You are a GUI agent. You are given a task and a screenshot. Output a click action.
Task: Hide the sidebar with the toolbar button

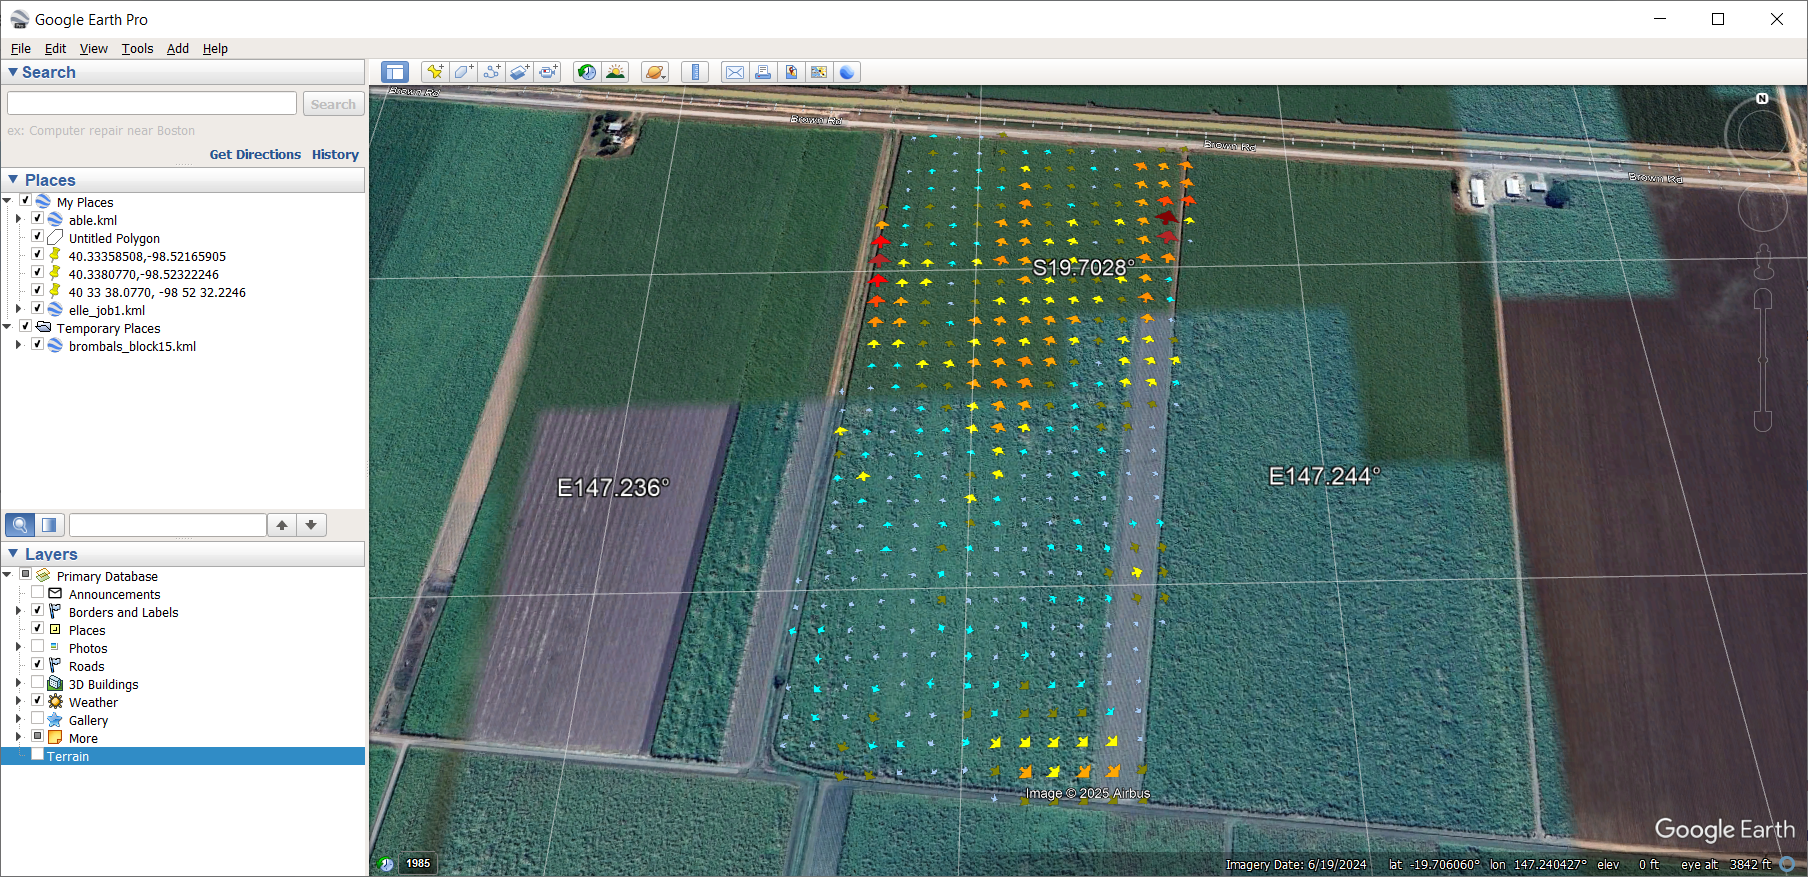point(395,72)
